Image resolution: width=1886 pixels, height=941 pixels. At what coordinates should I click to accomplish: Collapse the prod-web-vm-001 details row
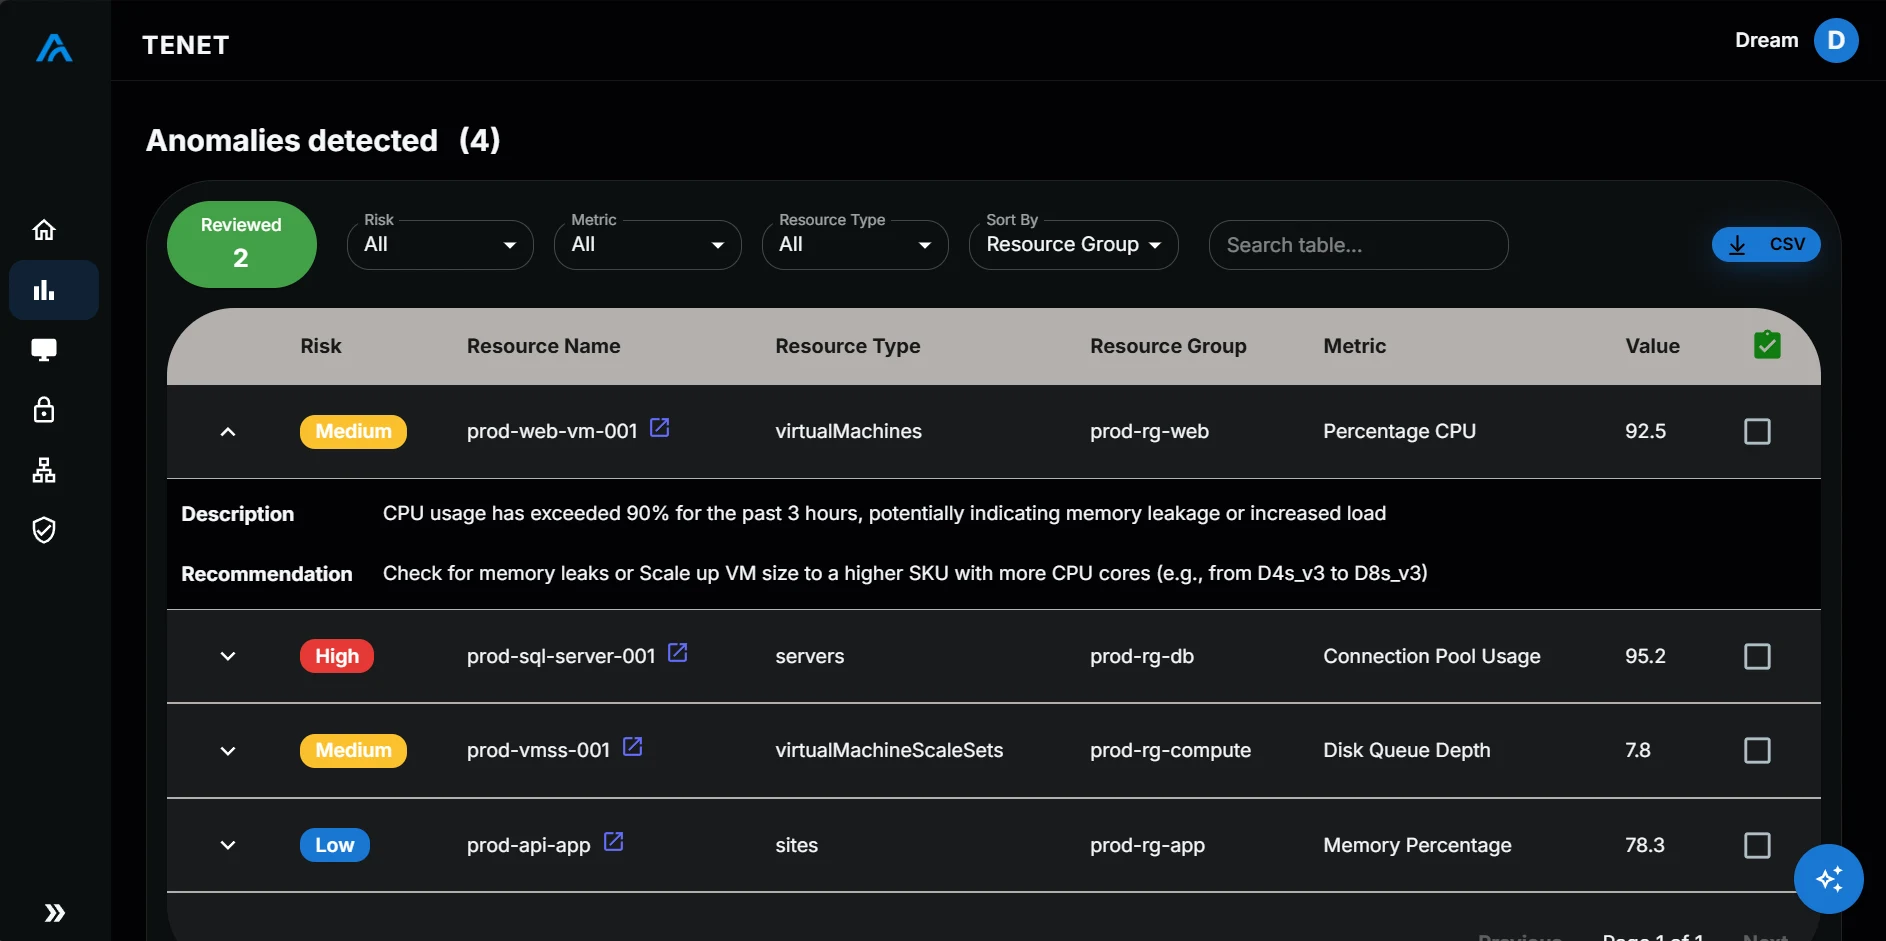(x=227, y=431)
